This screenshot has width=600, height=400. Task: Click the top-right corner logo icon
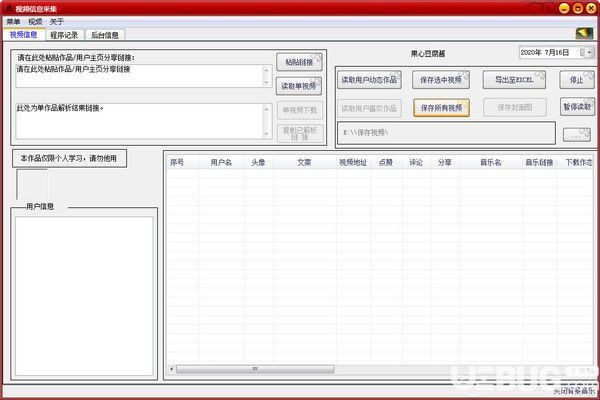584,34
